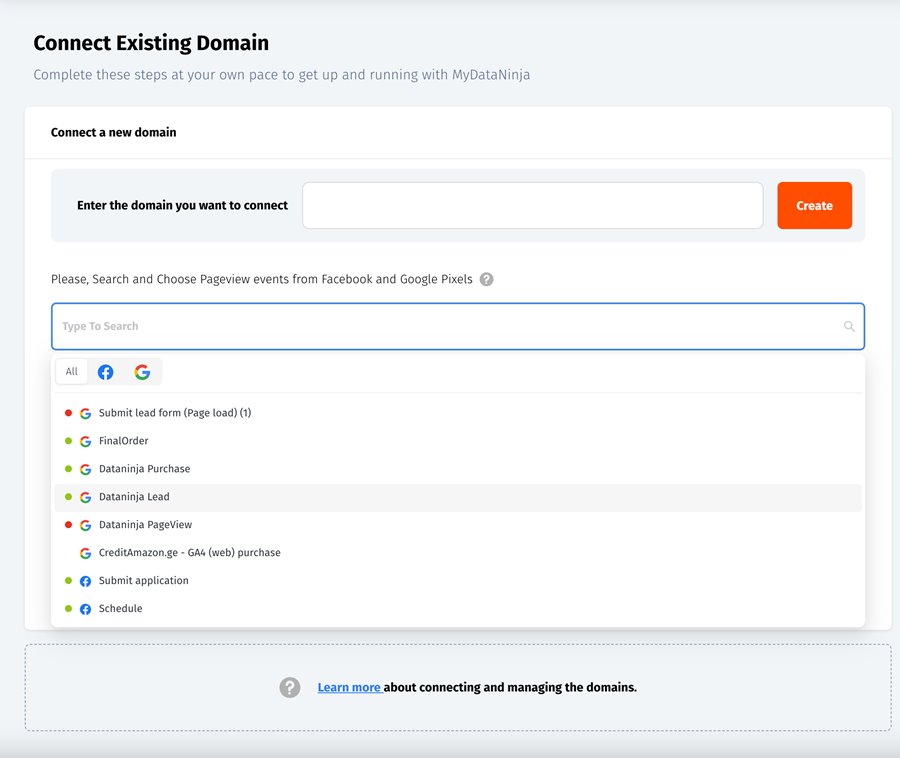Click the Google filter icon tab
The image size is (900, 758).
(142, 372)
